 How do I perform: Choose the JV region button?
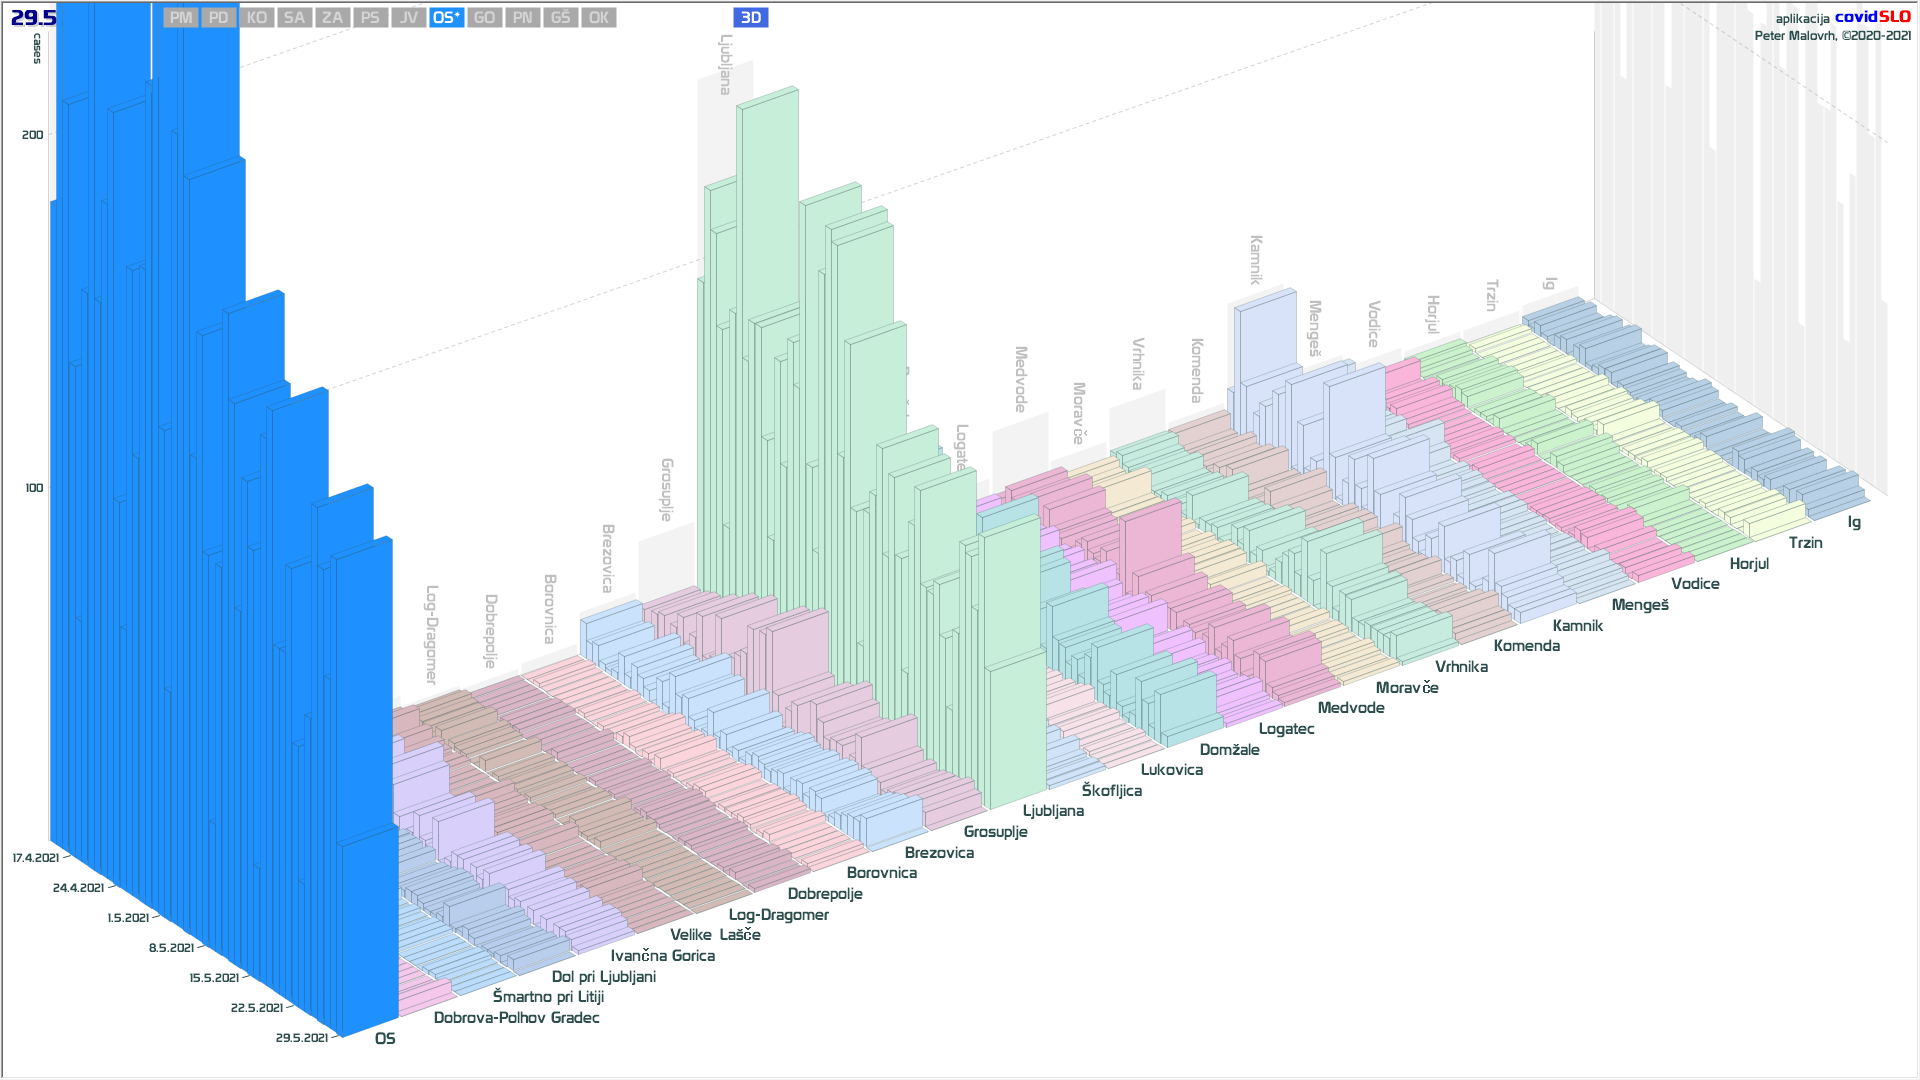408,18
